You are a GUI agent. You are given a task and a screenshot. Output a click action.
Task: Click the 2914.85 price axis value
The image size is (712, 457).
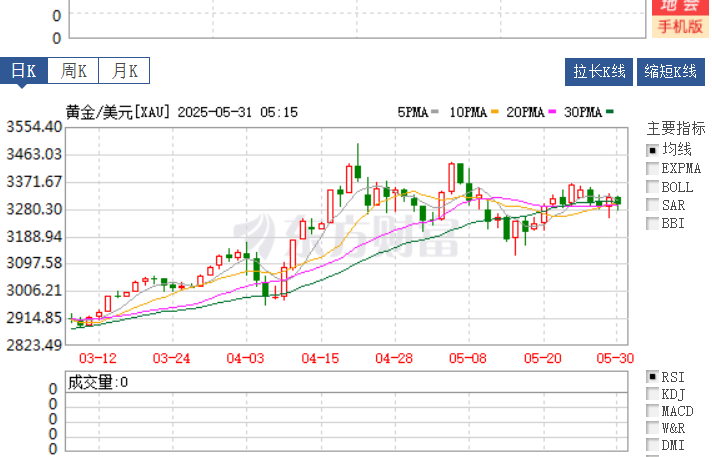click(34, 318)
